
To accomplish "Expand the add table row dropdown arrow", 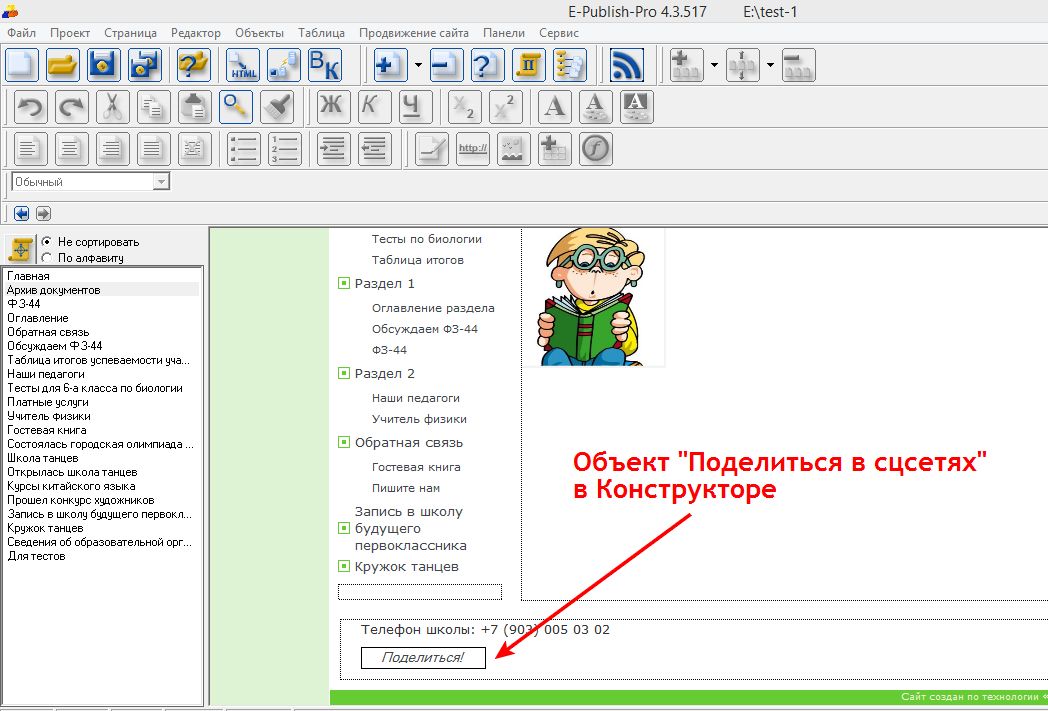I will (714, 65).
